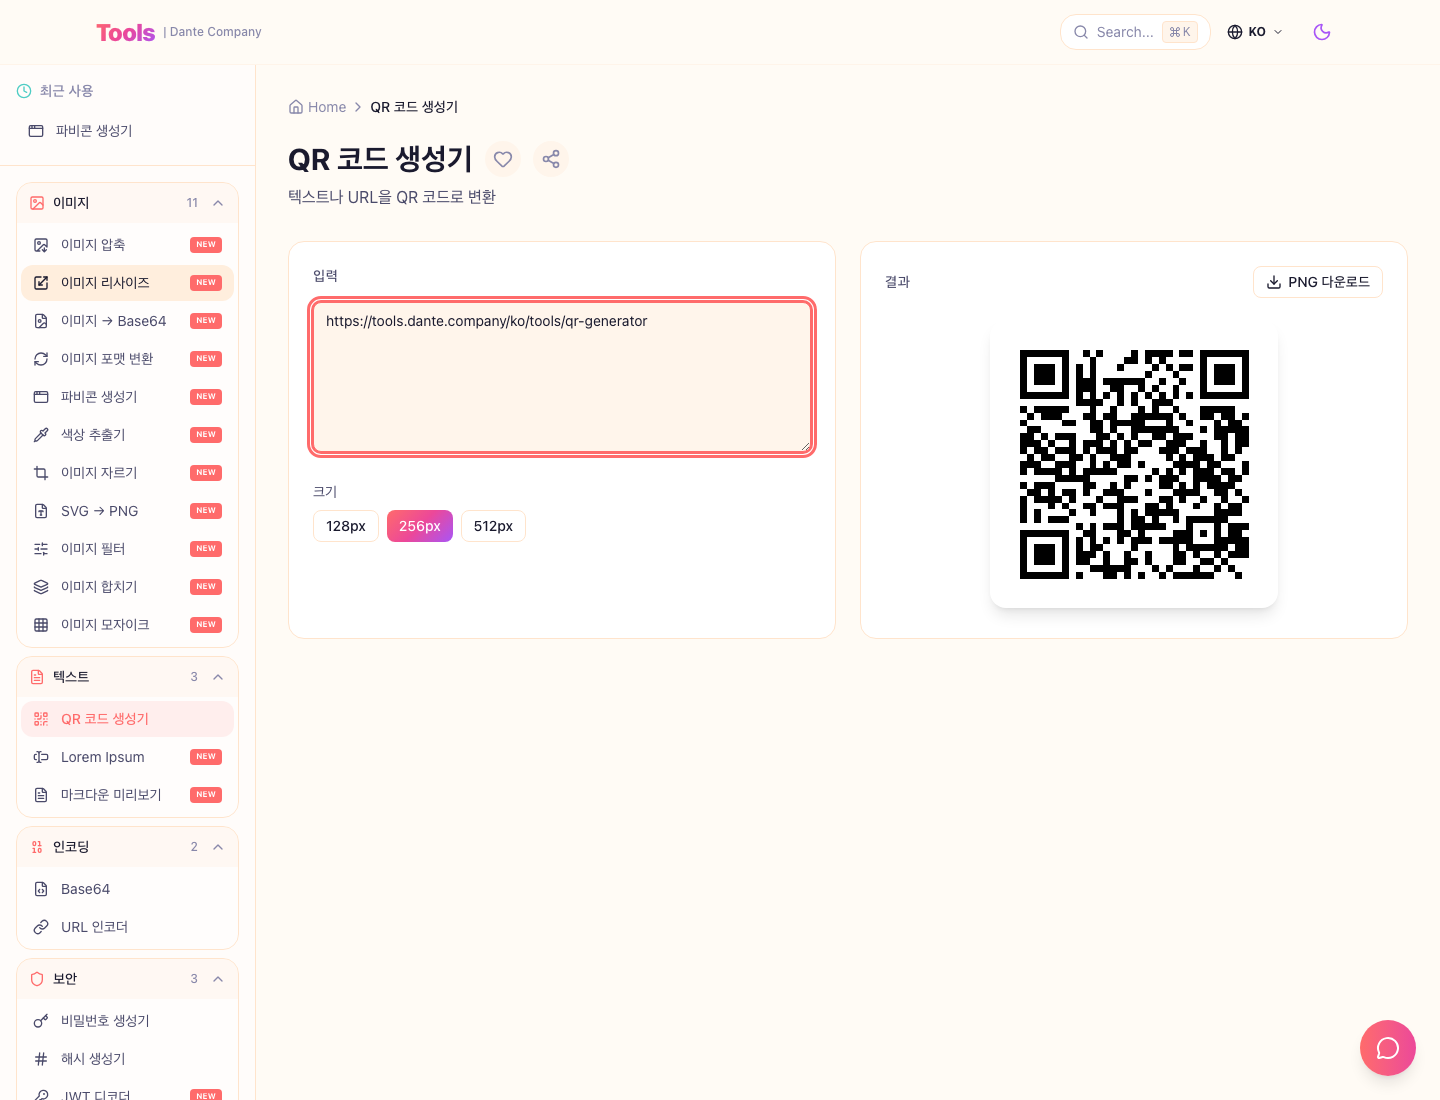
Task: Open 이미지 → Base64 tool
Action: tap(127, 321)
